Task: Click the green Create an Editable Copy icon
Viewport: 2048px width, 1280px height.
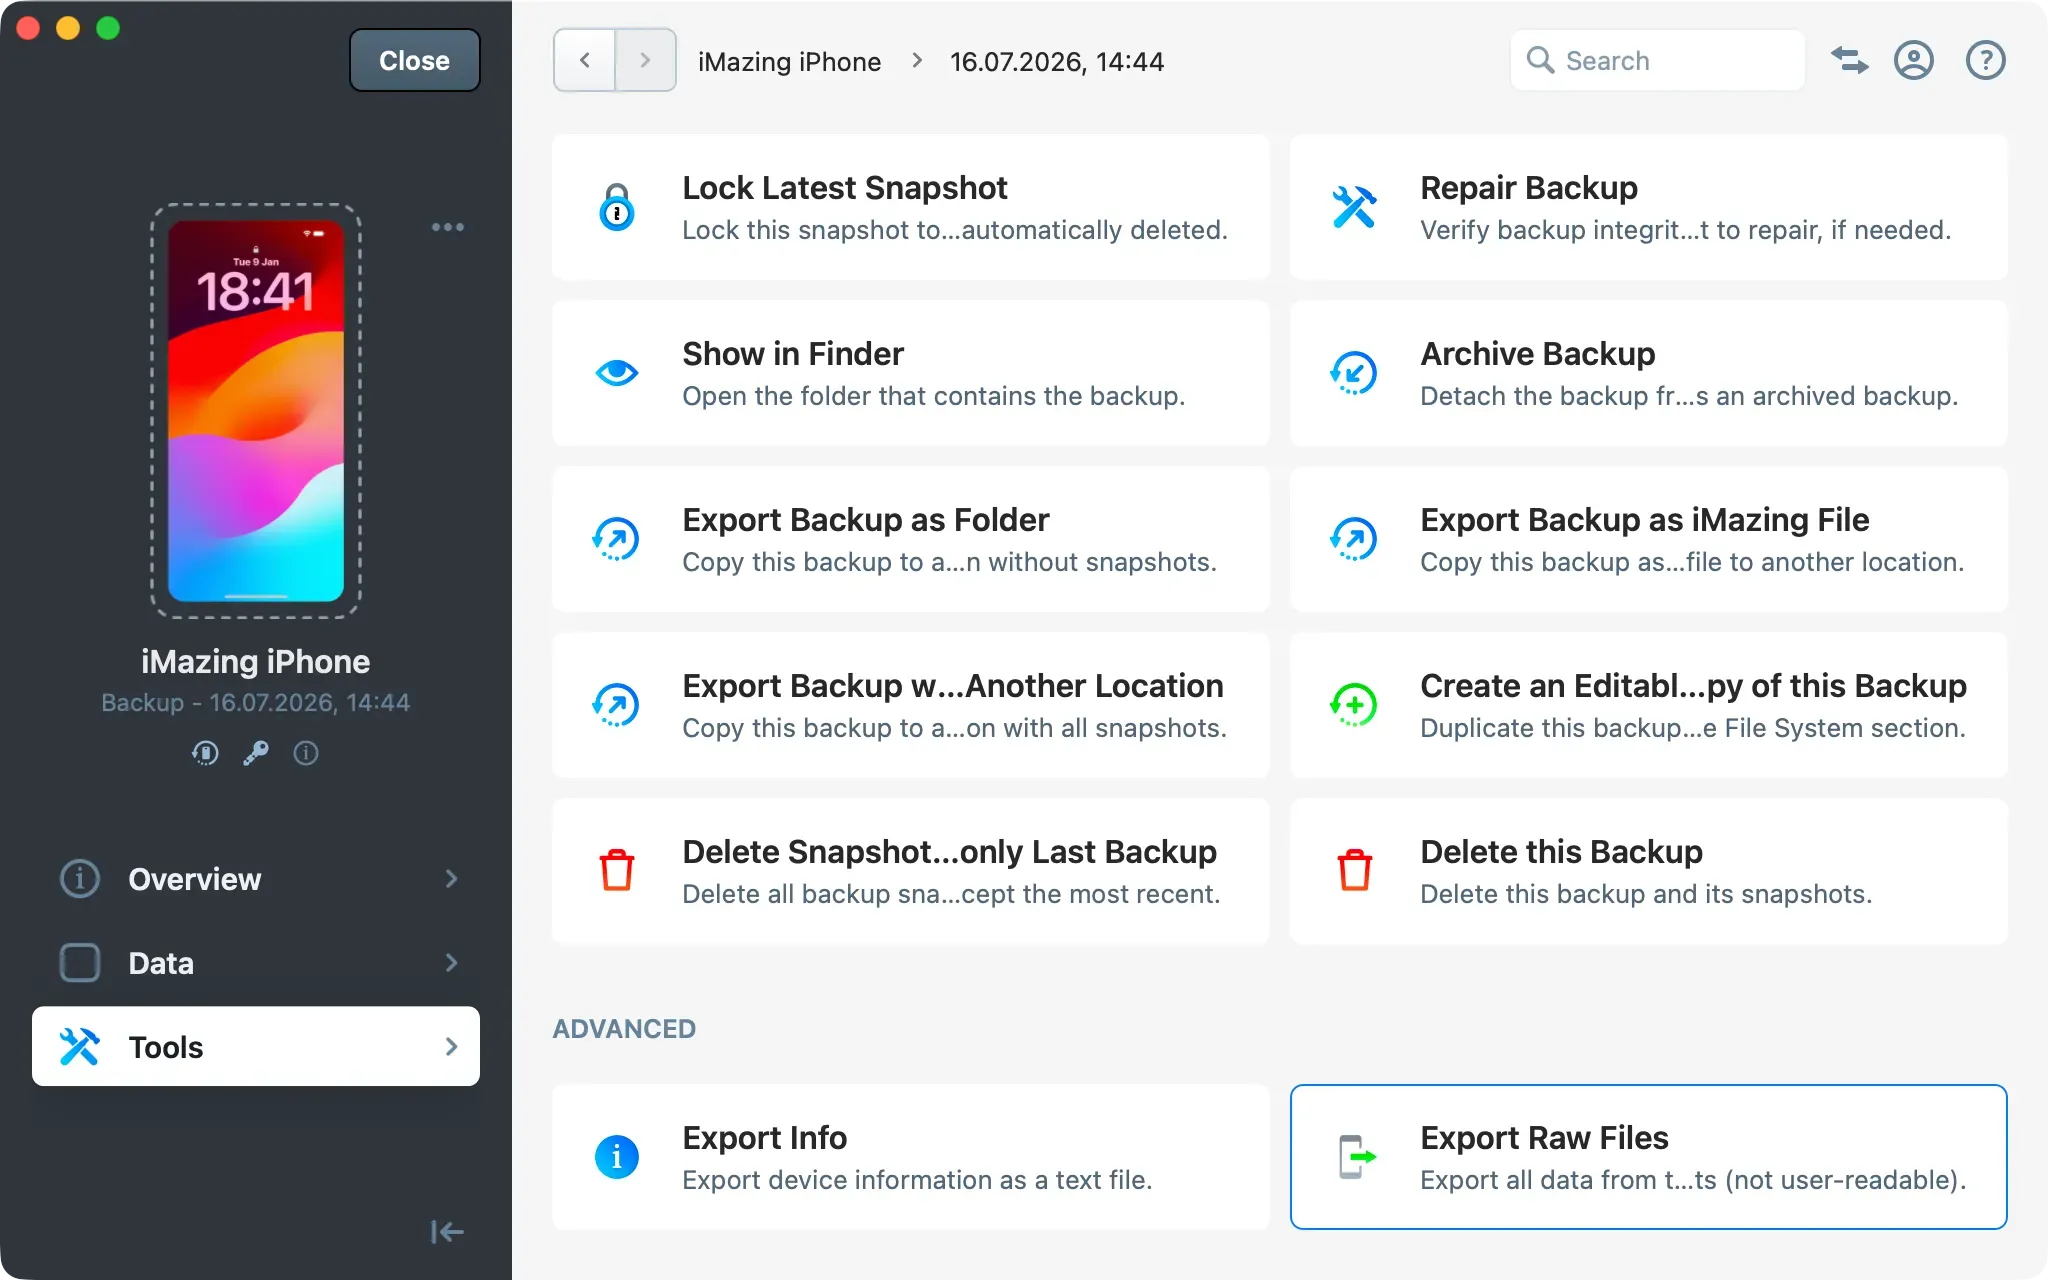Action: 1354,705
